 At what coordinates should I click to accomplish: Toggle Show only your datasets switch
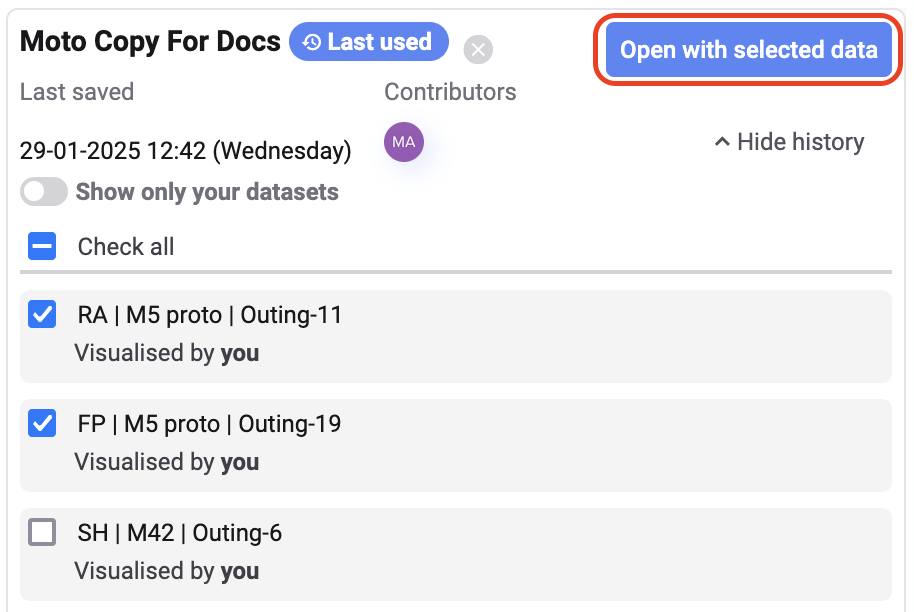(44, 192)
